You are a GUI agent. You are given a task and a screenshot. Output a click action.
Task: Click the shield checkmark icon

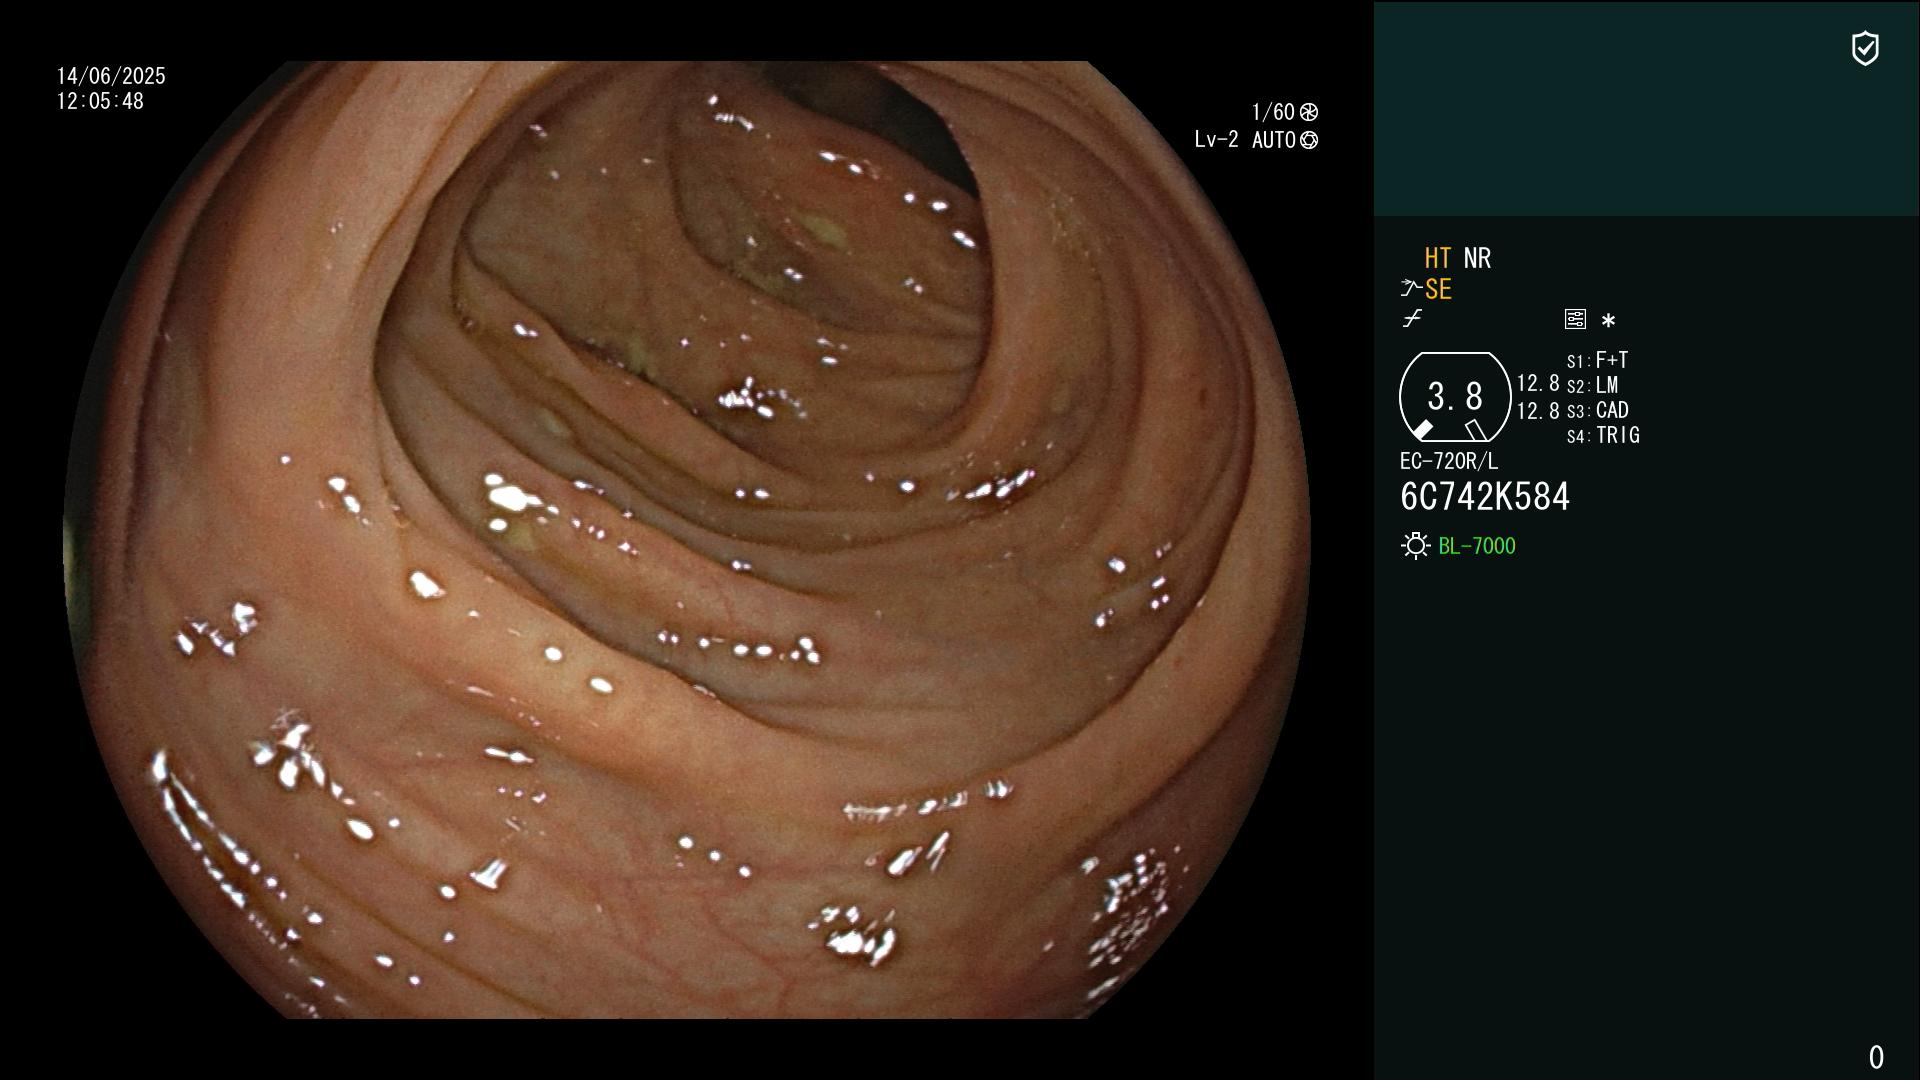coord(1865,48)
